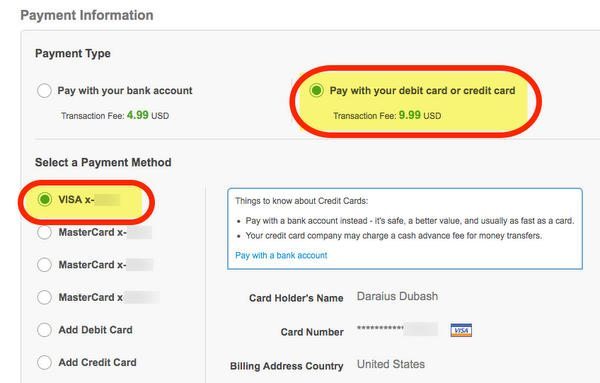Click the Things to know about Credit Cards title
This screenshot has width=600, height=383.
coord(302,201)
